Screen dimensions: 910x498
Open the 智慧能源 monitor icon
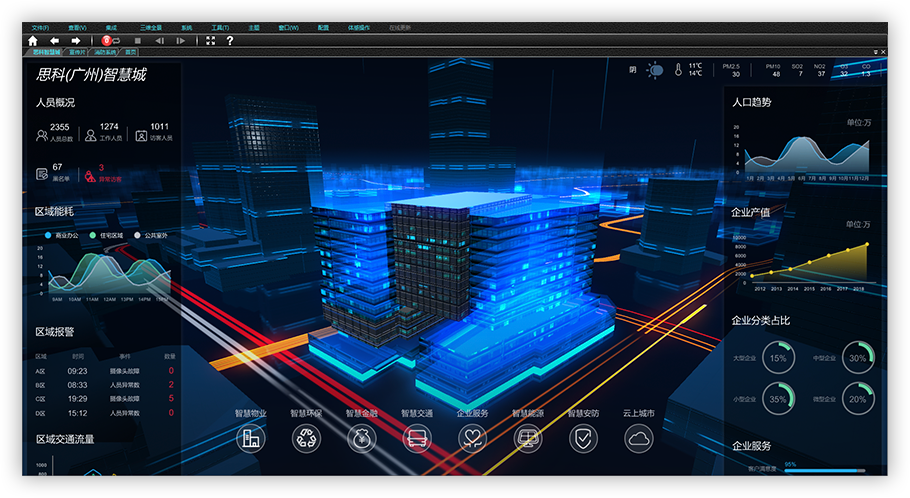[528, 438]
